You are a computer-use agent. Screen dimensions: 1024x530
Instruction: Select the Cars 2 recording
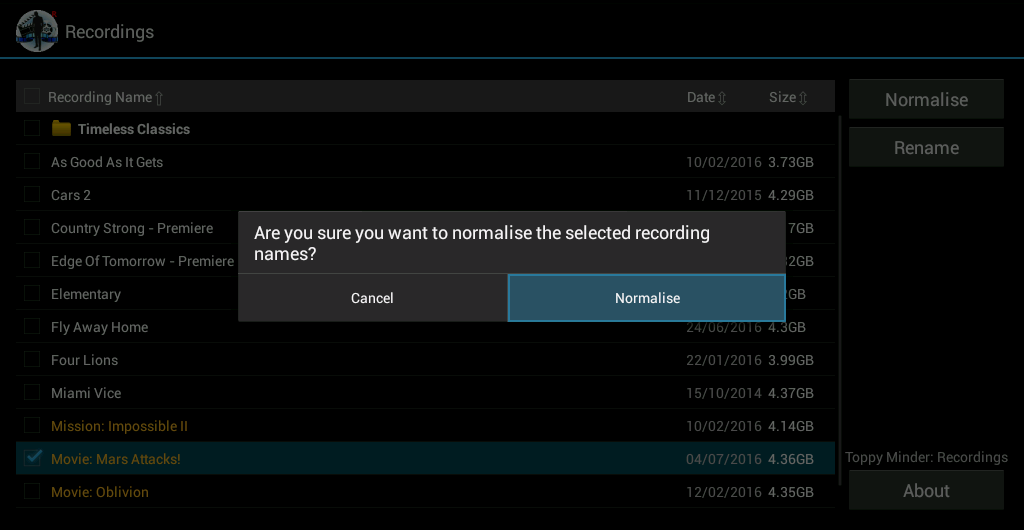click(71, 195)
